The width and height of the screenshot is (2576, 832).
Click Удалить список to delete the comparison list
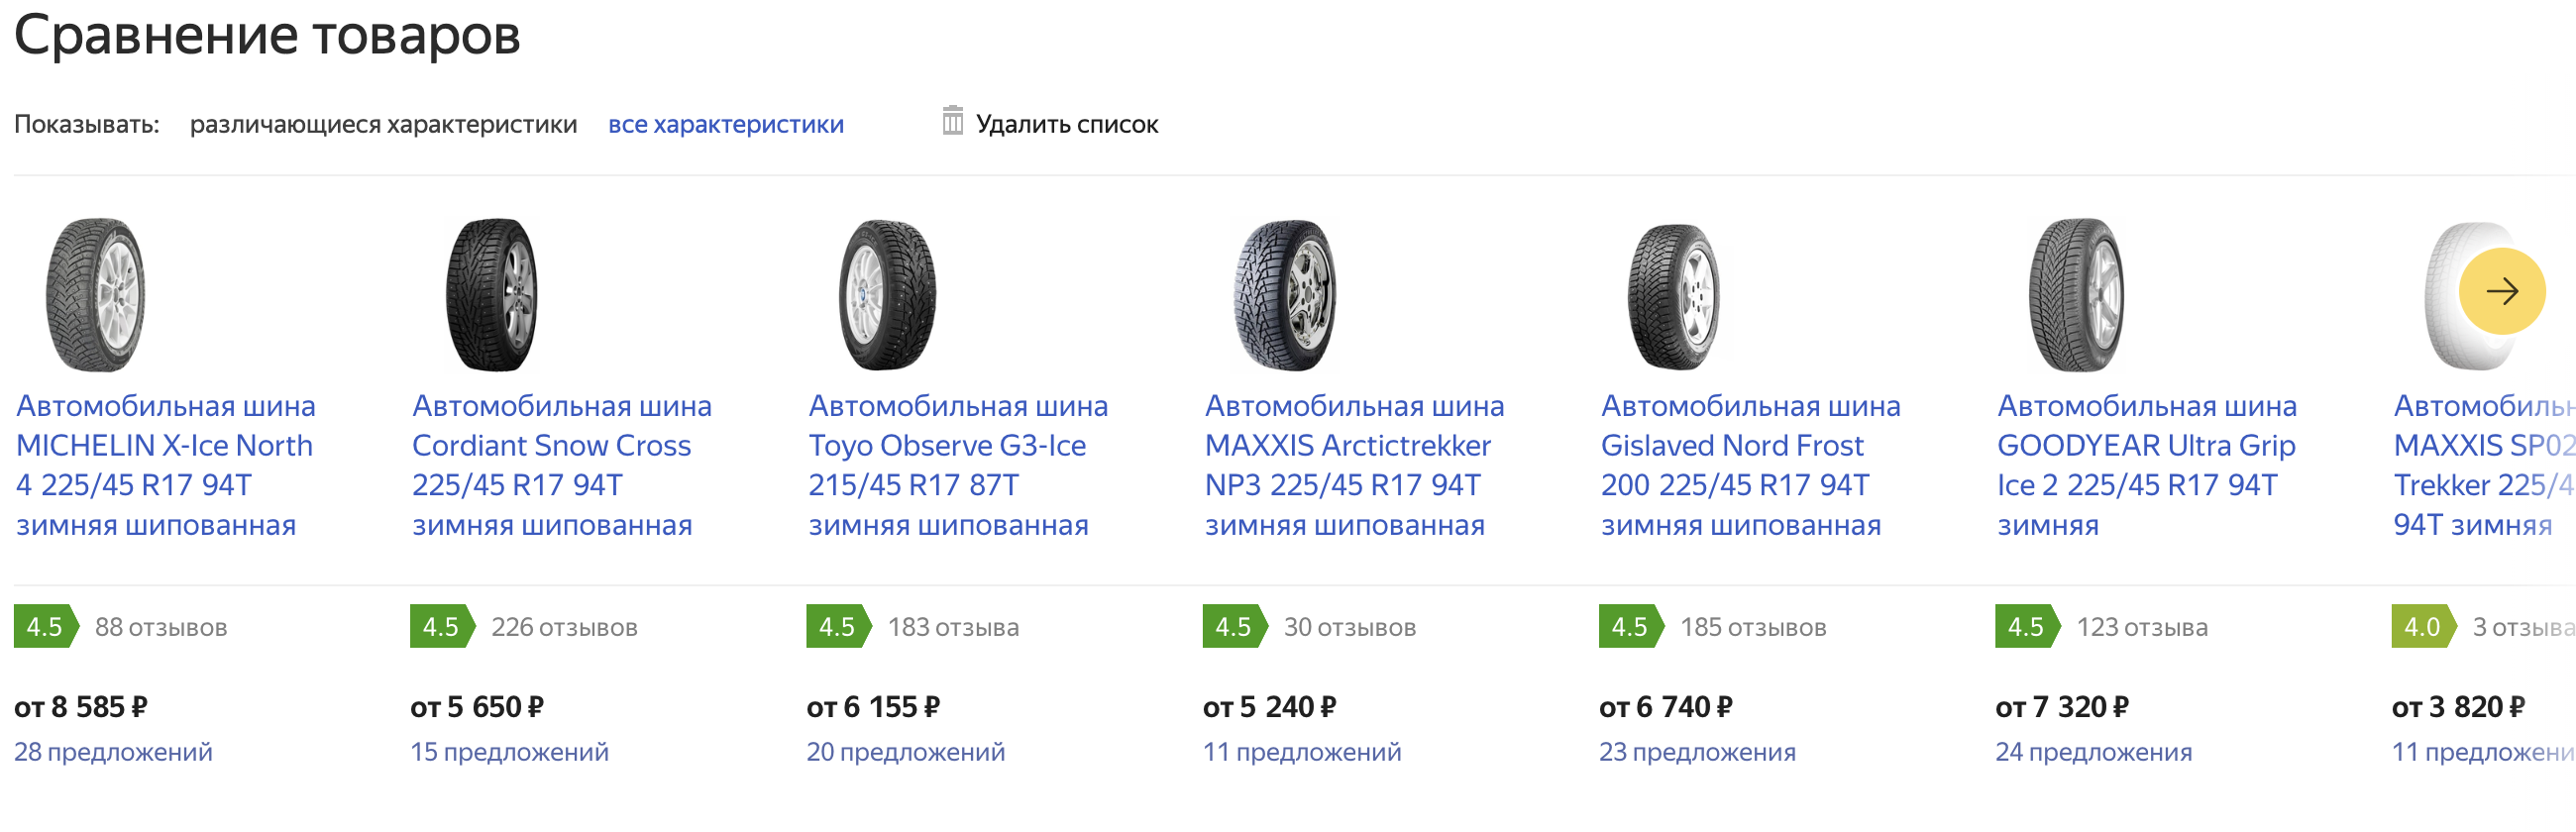click(x=1066, y=125)
